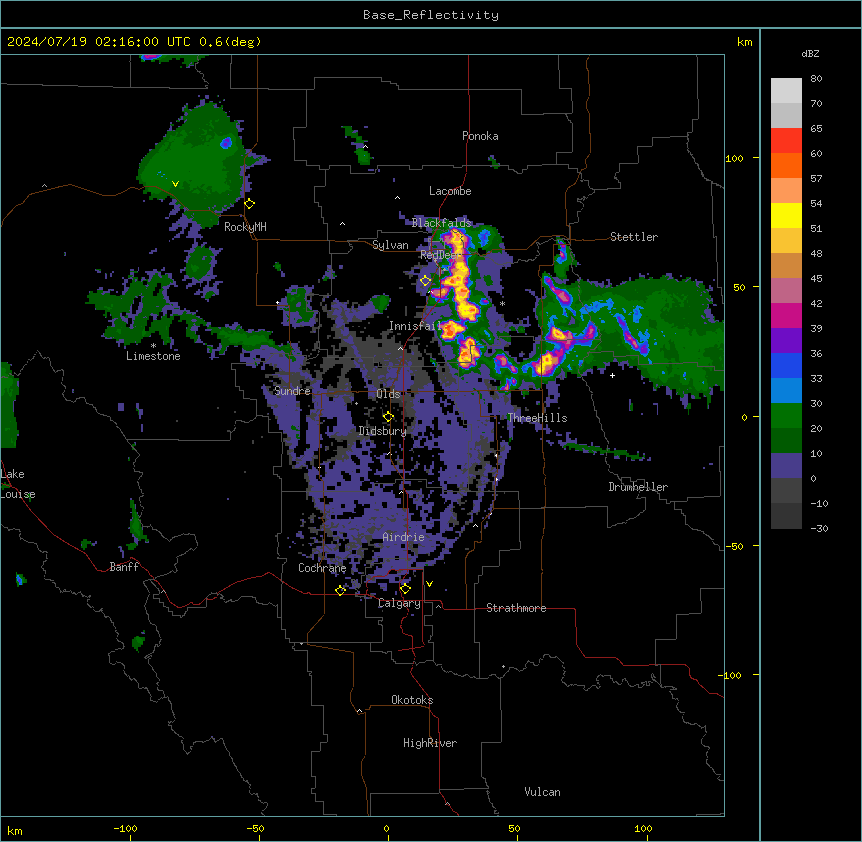Viewport: 862px width, 842px height.
Task: Click the ThreeHills town label
Action: coord(537,418)
